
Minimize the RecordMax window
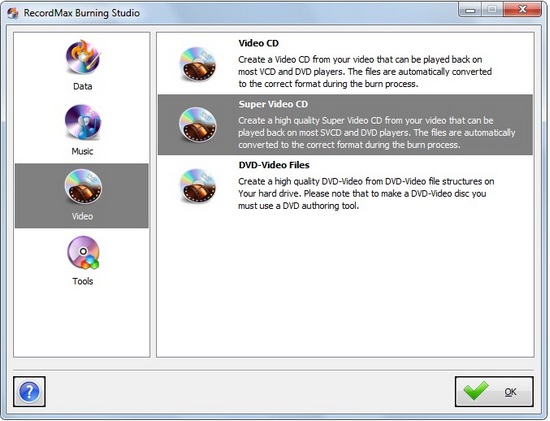pos(470,9)
